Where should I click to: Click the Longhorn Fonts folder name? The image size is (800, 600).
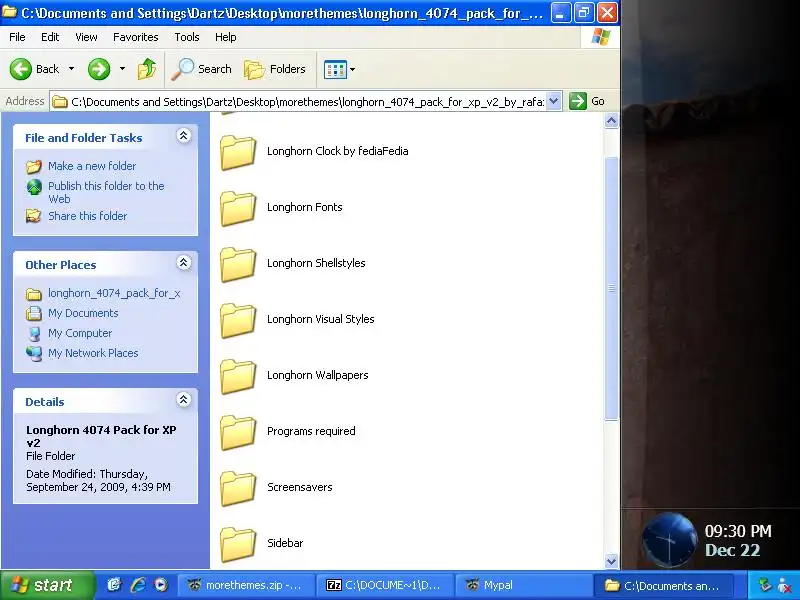coord(305,207)
